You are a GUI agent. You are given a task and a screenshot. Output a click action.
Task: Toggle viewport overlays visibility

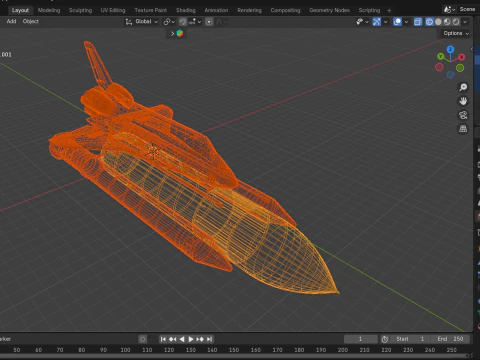[397, 22]
